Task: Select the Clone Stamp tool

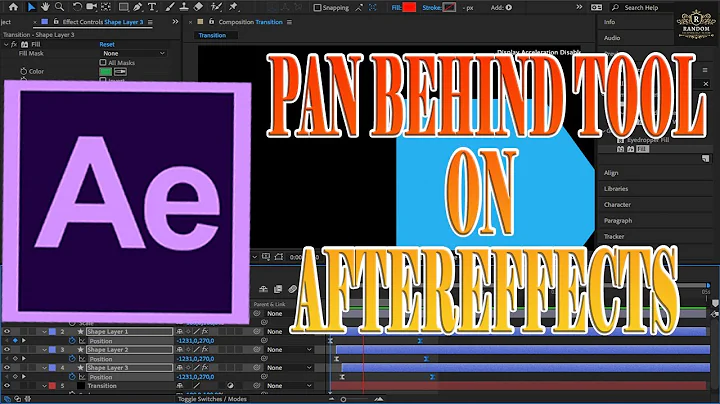Action: tap(184, 7)
